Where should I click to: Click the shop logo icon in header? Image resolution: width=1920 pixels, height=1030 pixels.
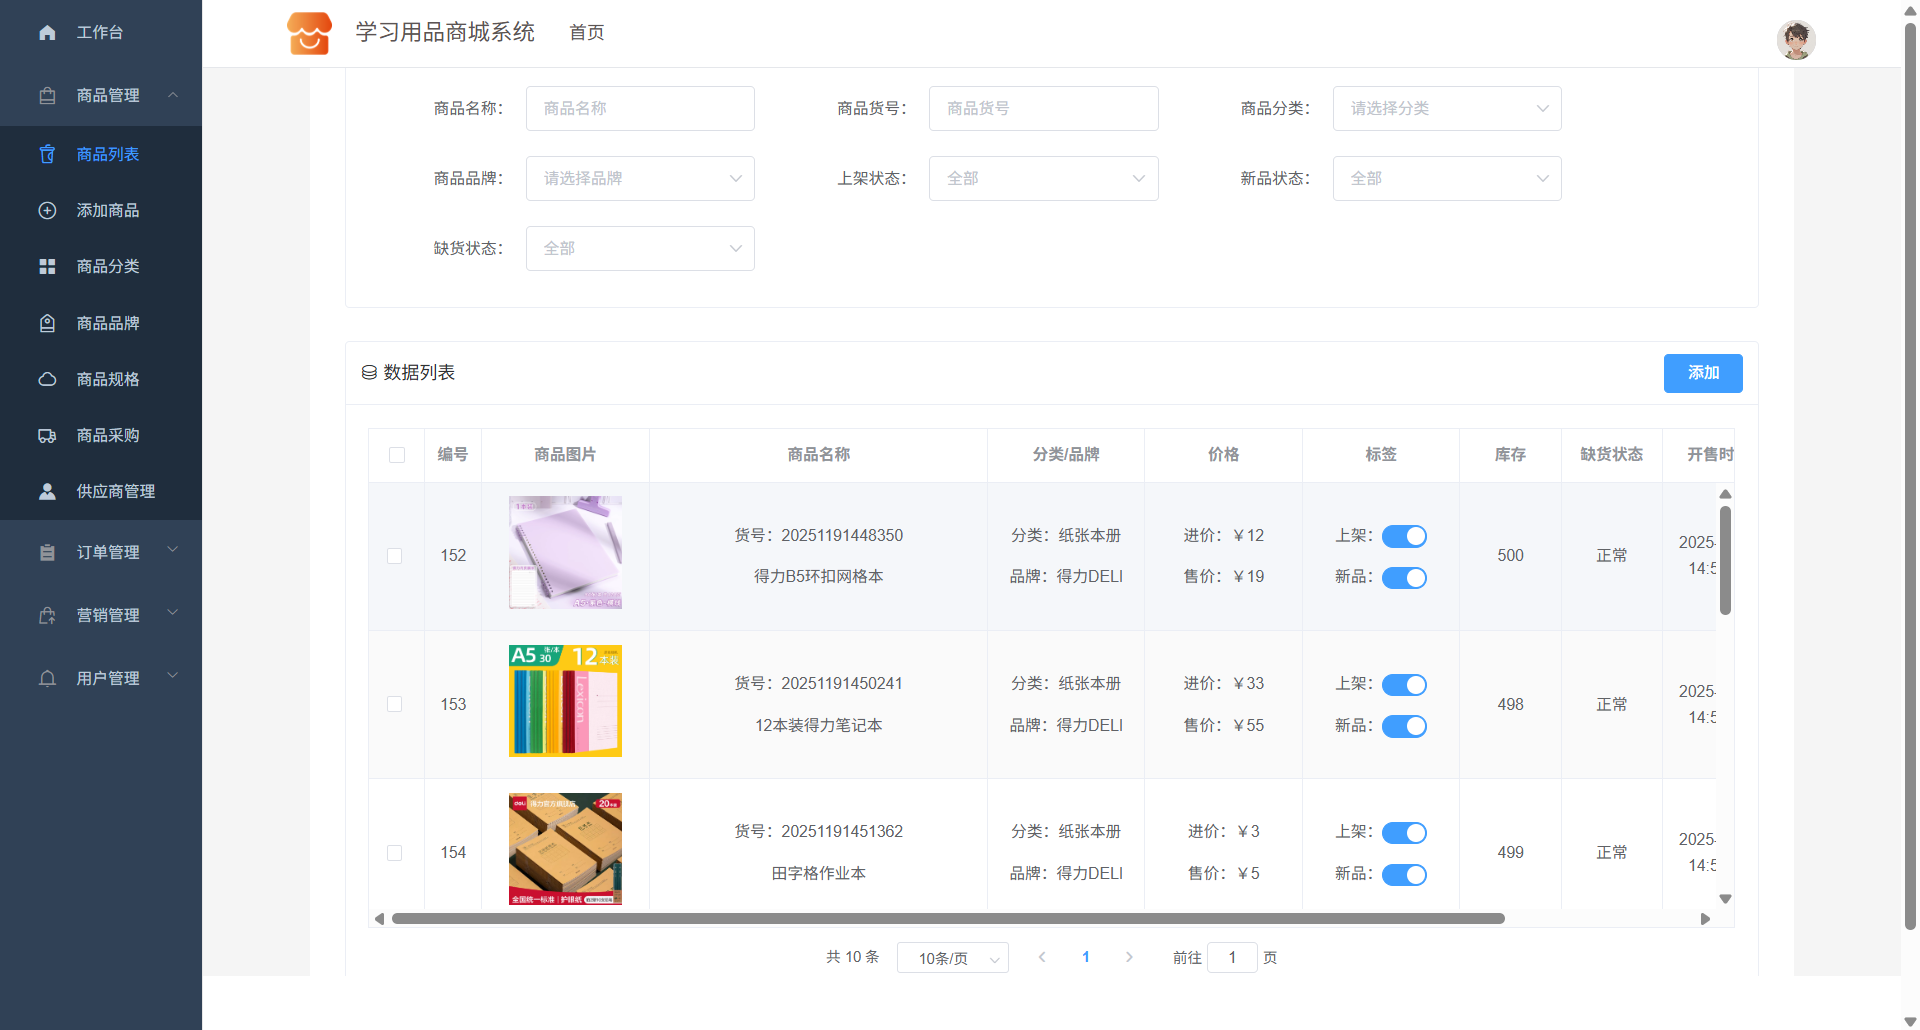(x=309, y=33)
